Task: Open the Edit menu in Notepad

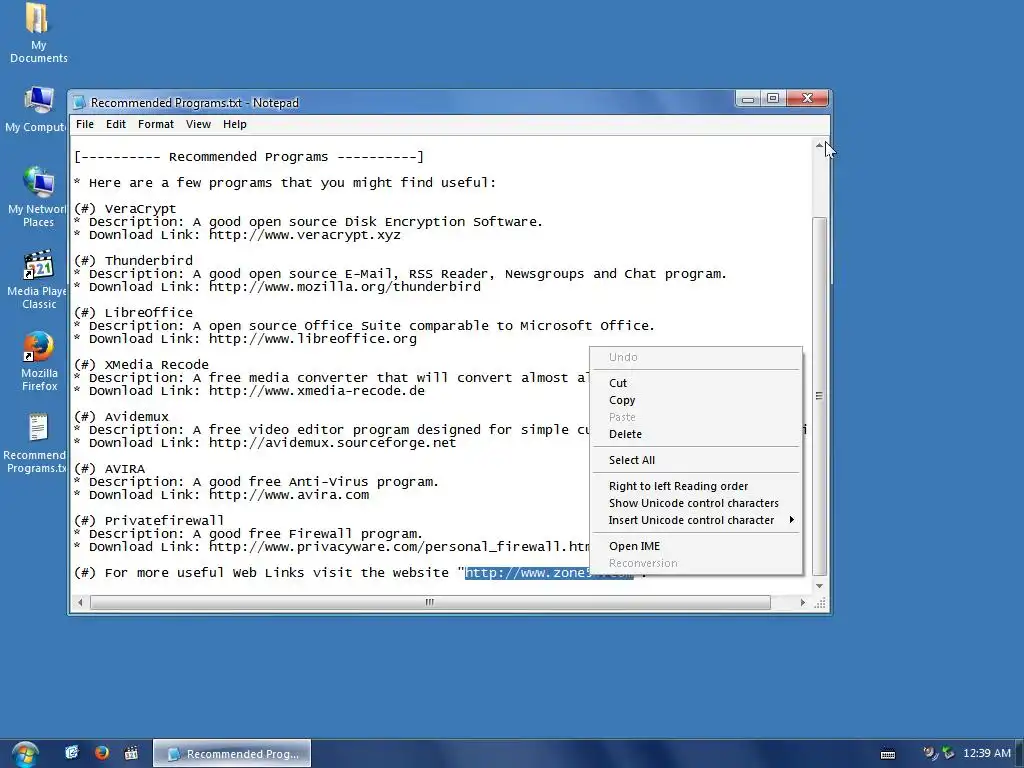Action: [116, 124]
